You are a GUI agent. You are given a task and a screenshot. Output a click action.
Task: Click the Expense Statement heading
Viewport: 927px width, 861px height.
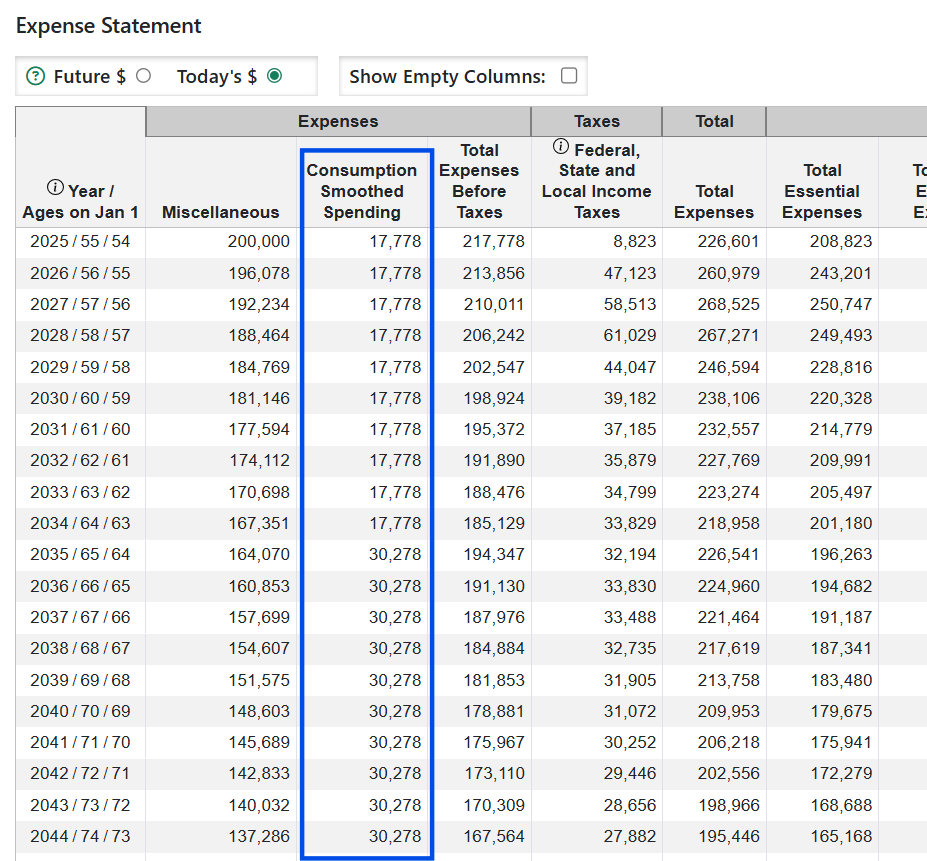point(109,26)
